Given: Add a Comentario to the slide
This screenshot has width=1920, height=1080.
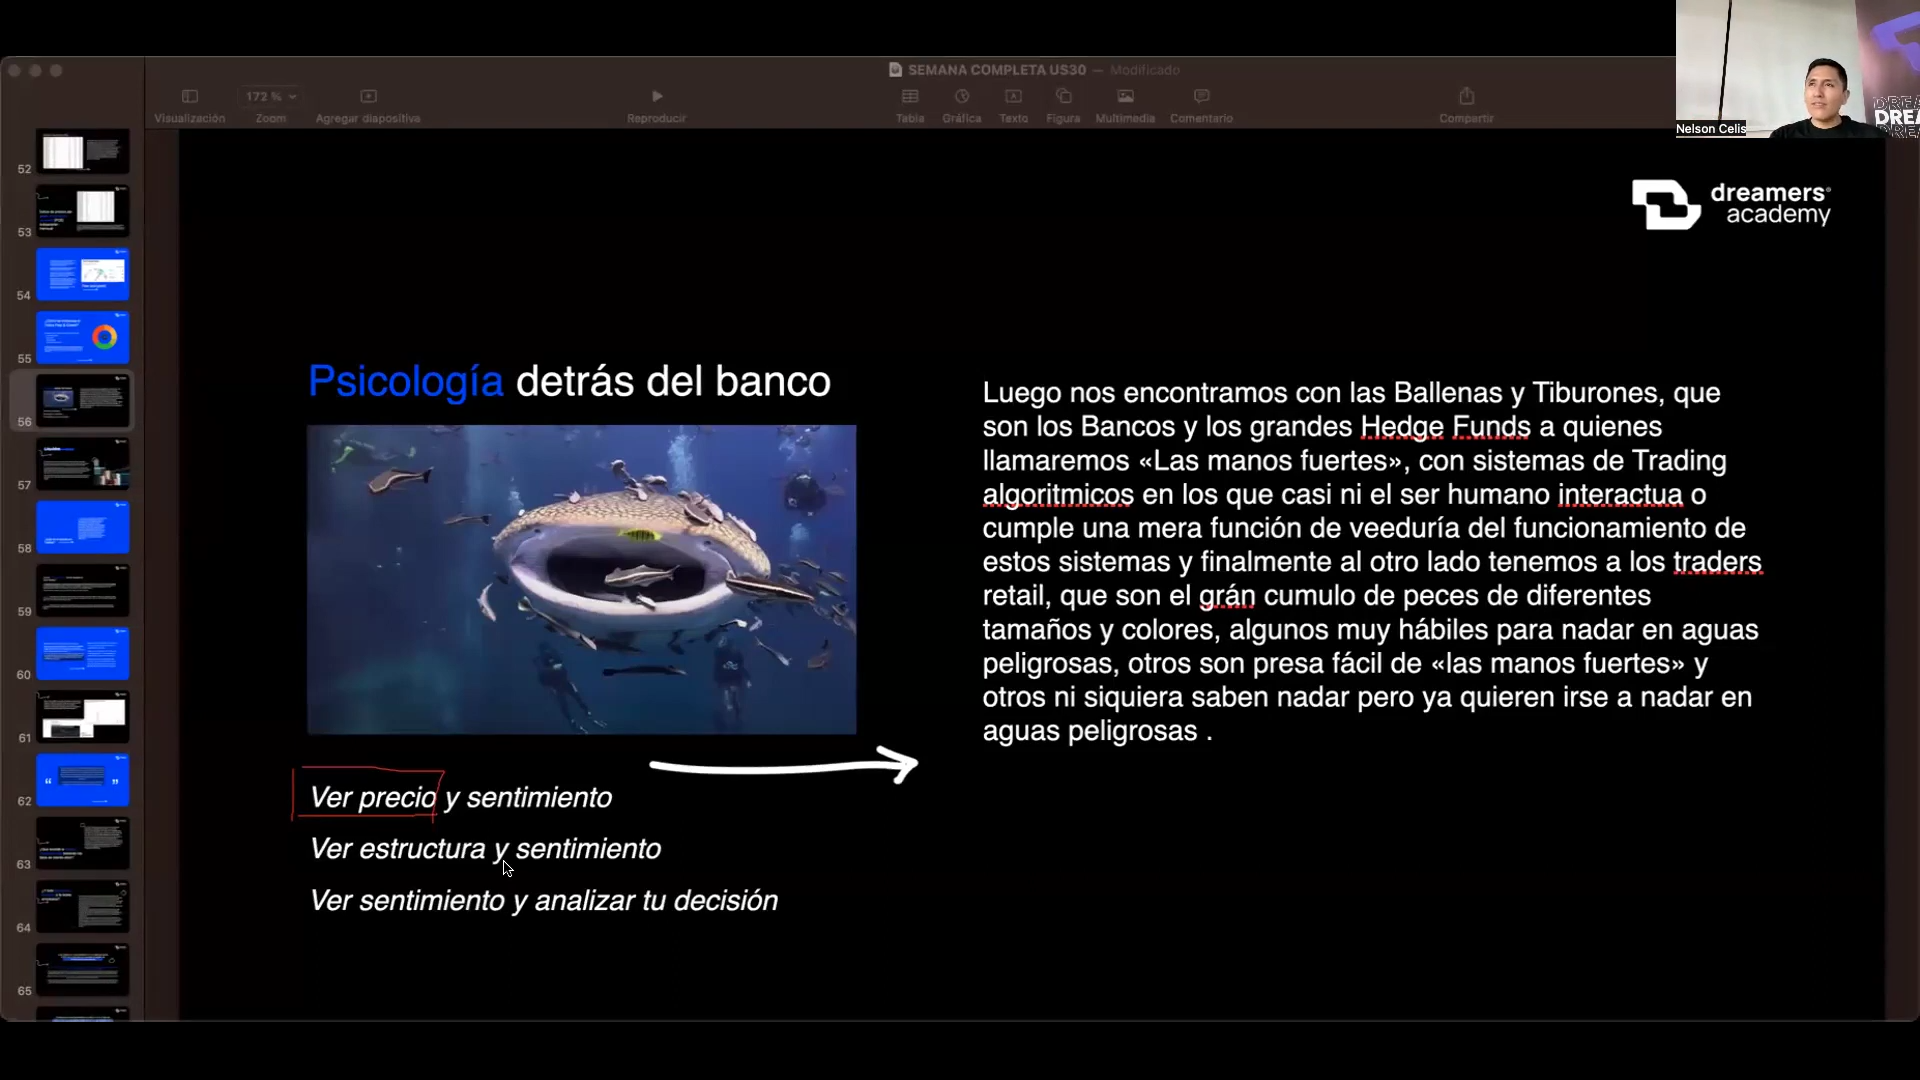Looking at the screenshot, I should click(1201, 97).
